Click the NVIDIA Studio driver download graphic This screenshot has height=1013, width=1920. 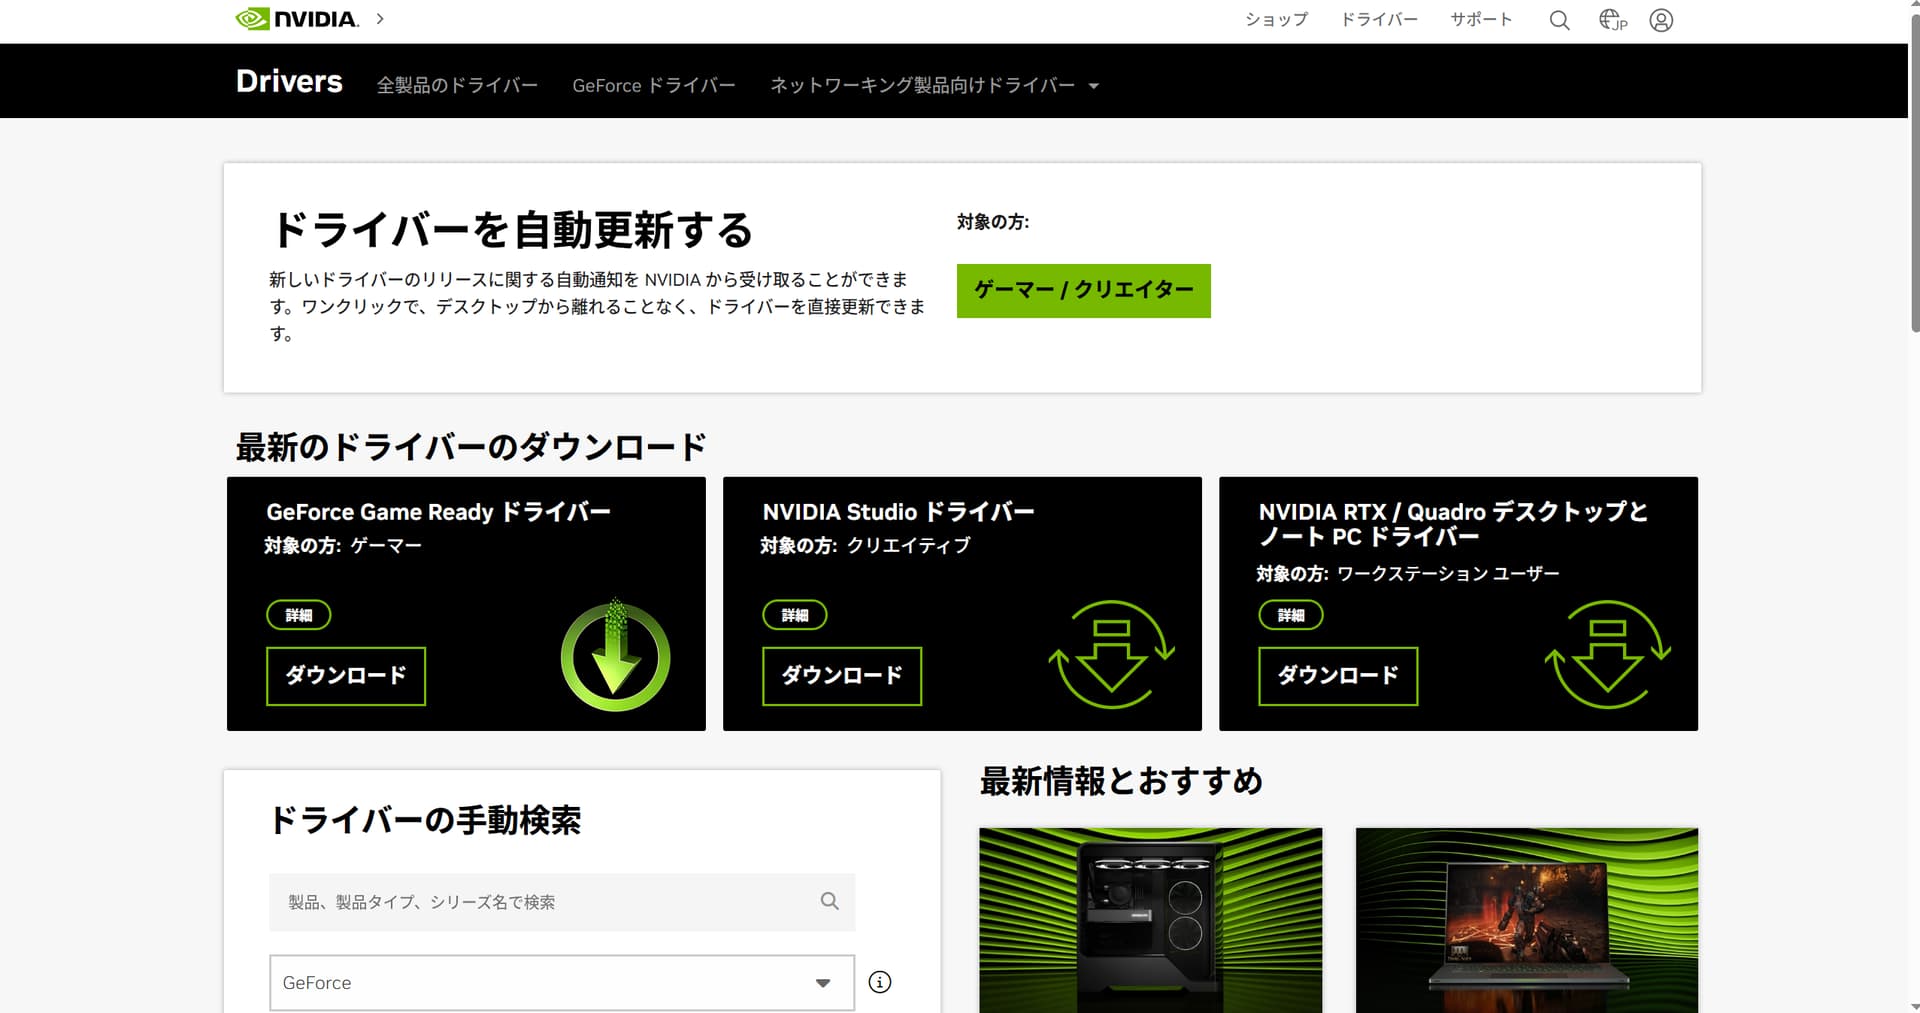pyautogui.click(x=1111, y=655)
